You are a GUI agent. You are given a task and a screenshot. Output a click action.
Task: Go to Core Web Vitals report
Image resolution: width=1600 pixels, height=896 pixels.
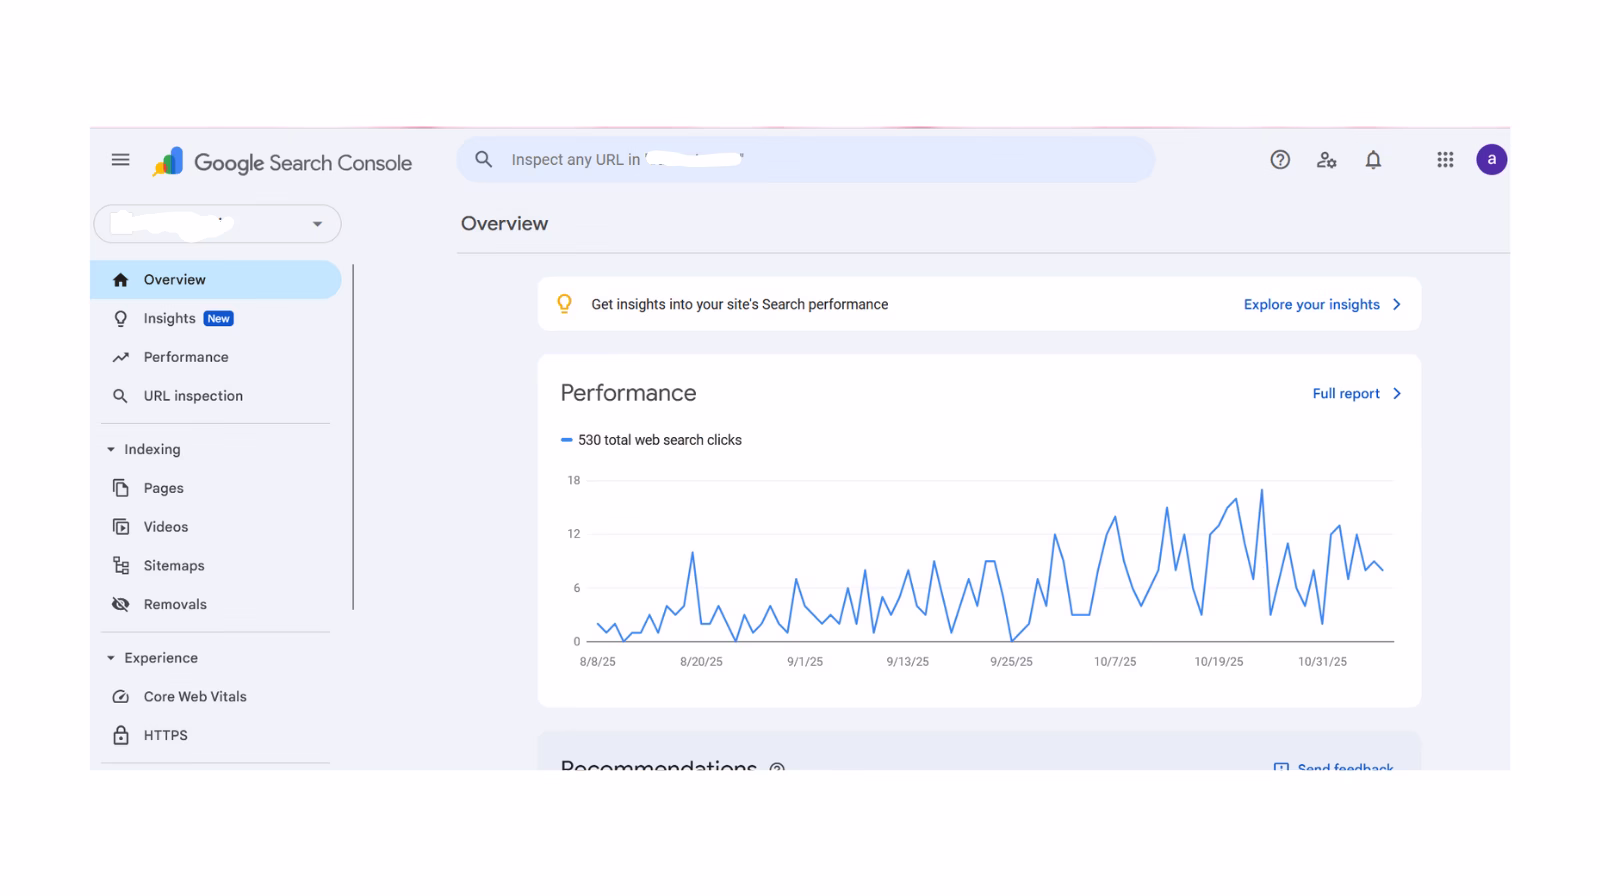(194, 697)
